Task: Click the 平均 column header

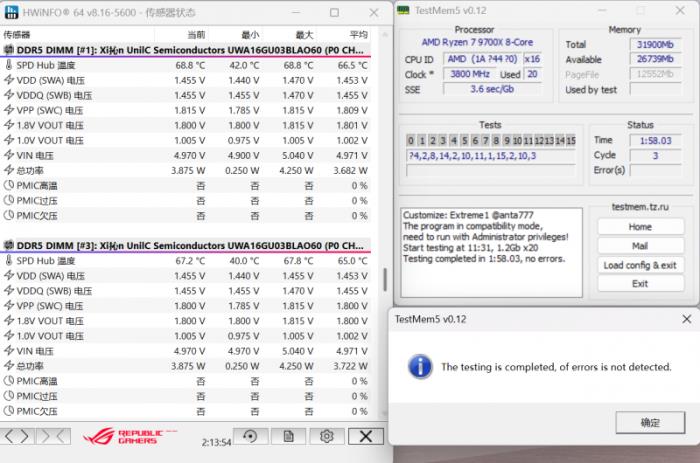Action: [344, 34]
